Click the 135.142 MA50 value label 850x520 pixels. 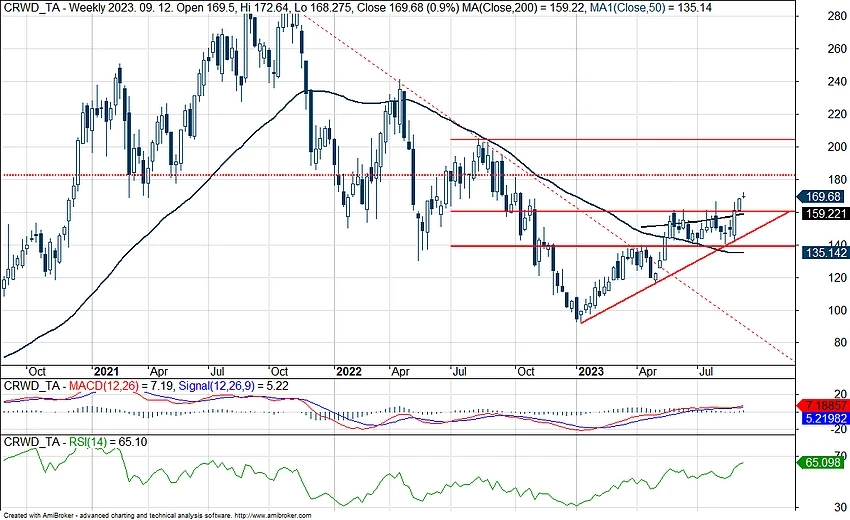826,253
